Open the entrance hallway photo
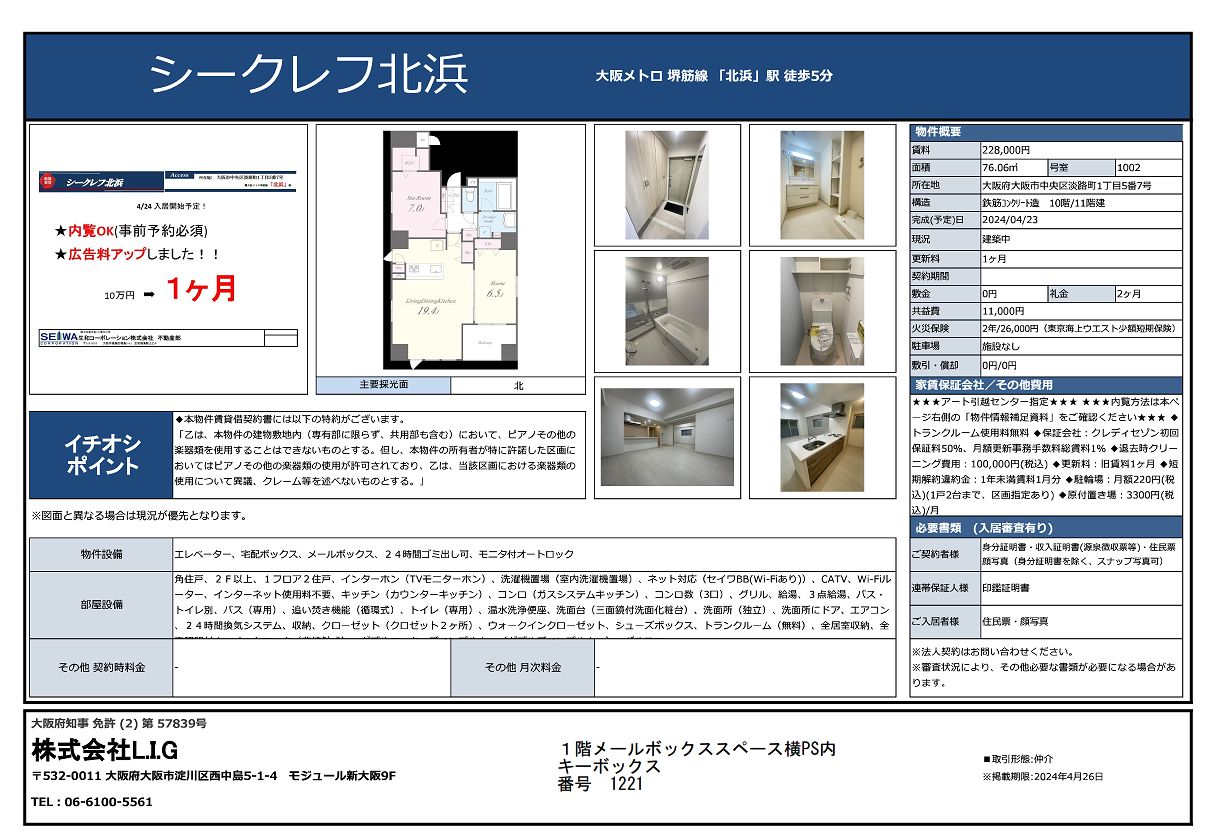The image size is (1214, 839). point(667,184)
